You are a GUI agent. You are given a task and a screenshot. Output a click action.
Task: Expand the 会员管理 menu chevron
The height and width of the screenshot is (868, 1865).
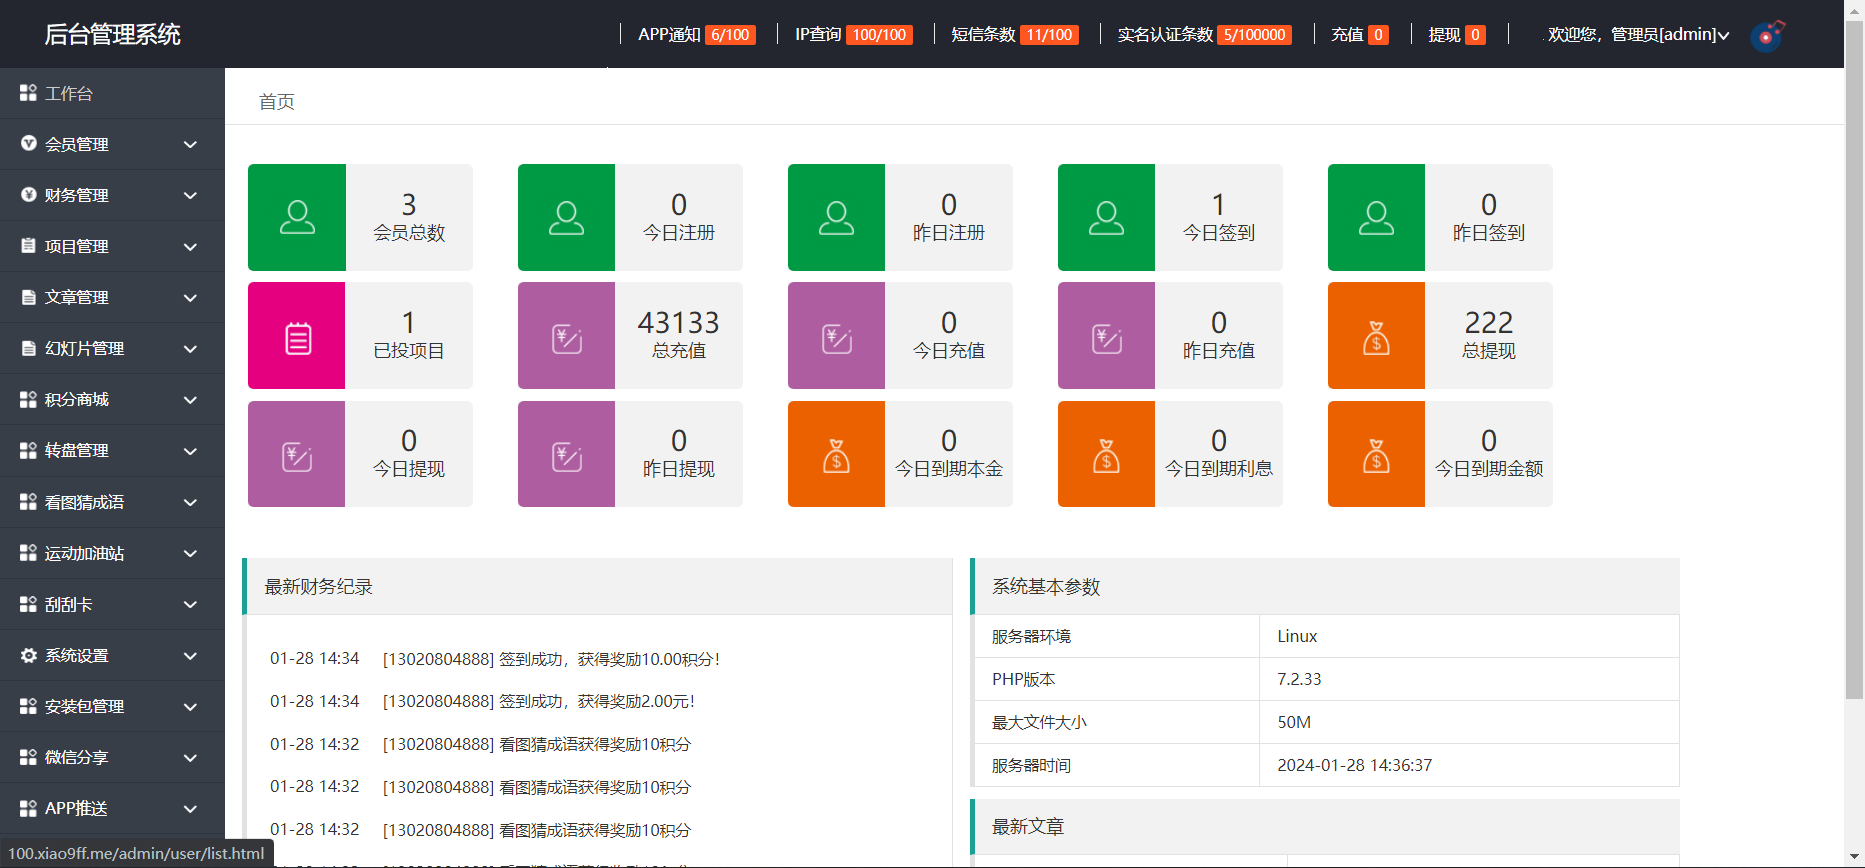point(190,144)
